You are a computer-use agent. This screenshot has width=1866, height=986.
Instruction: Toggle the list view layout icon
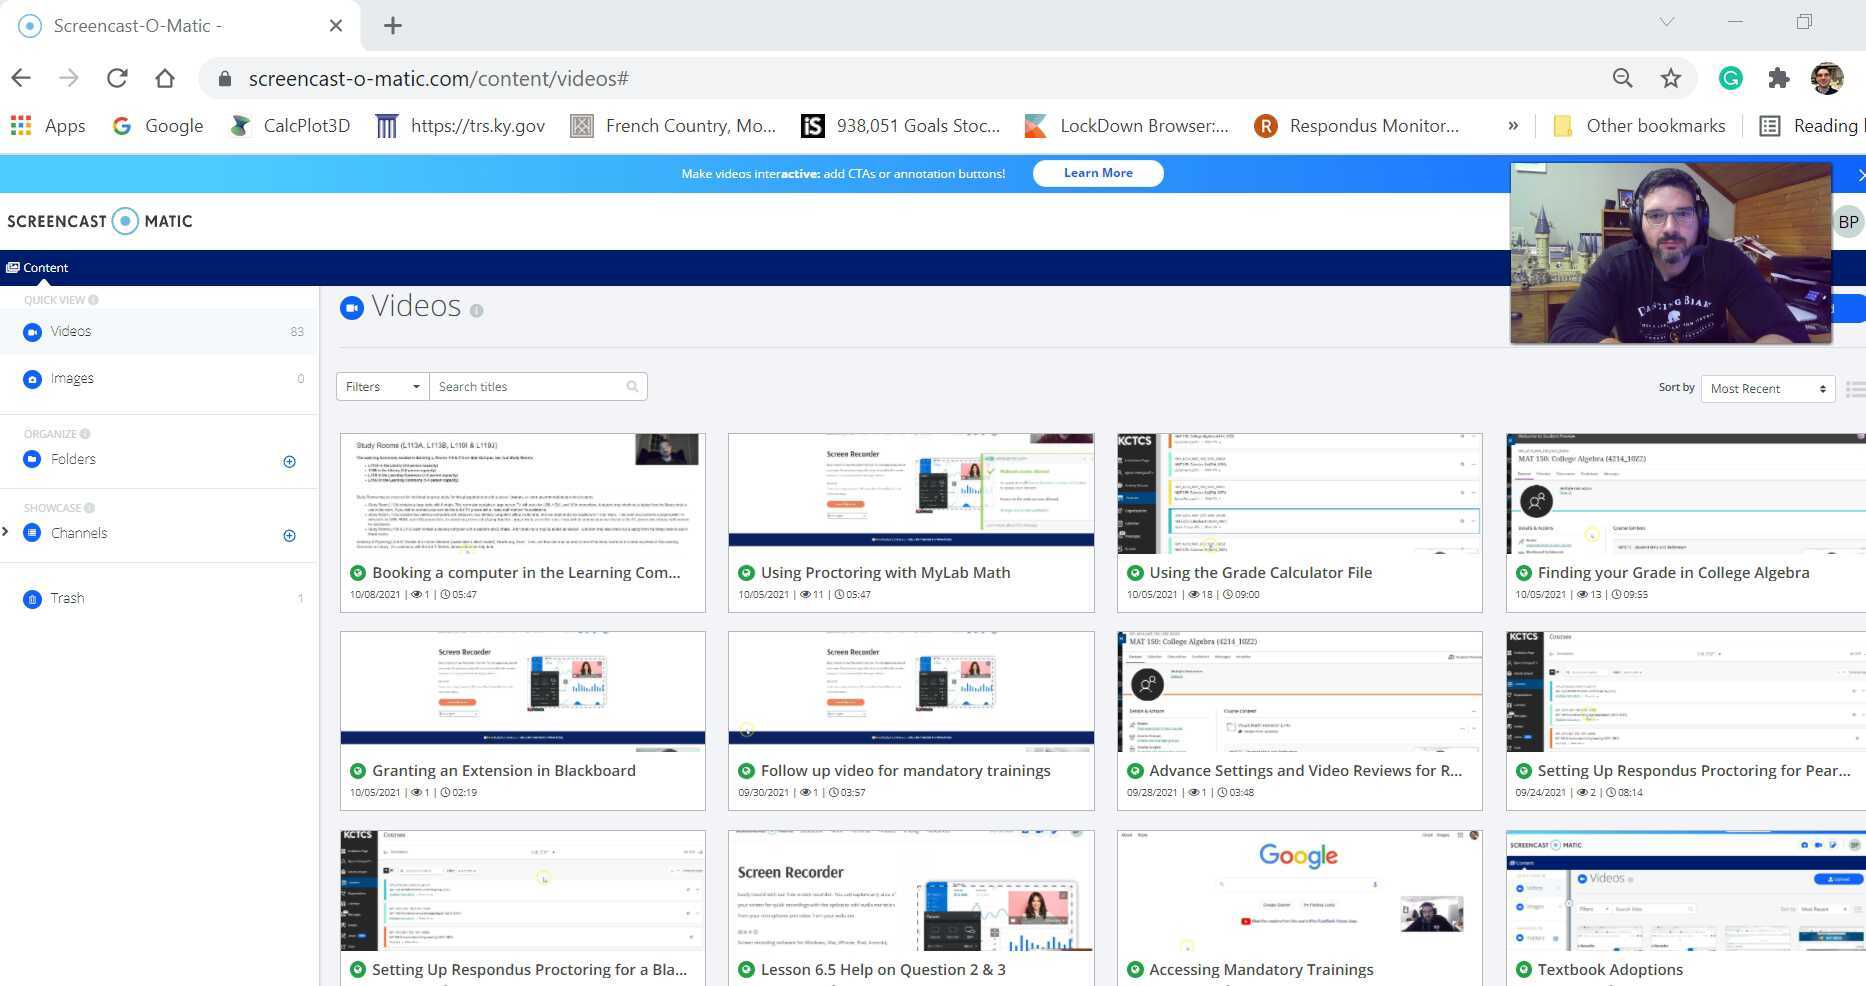click(x=1855, y=388)
